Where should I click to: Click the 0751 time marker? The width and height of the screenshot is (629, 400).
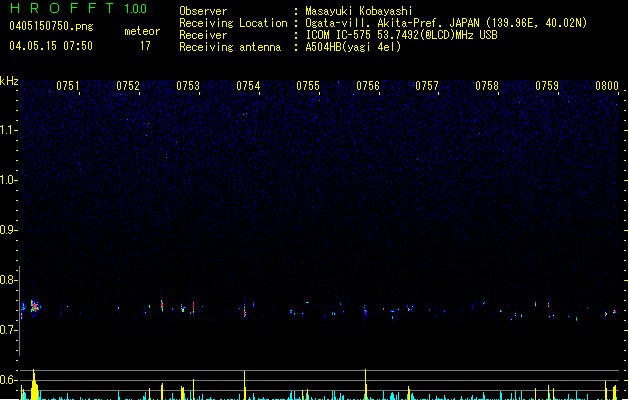[x=68, y=86]
